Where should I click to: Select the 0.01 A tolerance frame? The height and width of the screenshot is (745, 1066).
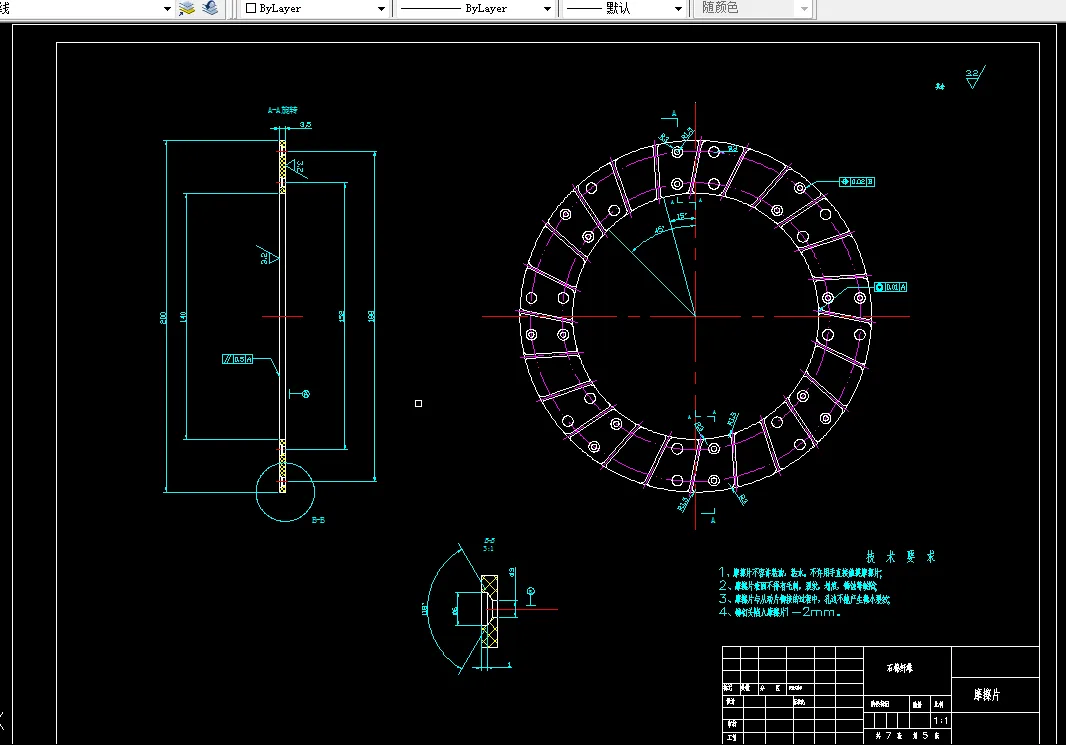tap(891, 287)
